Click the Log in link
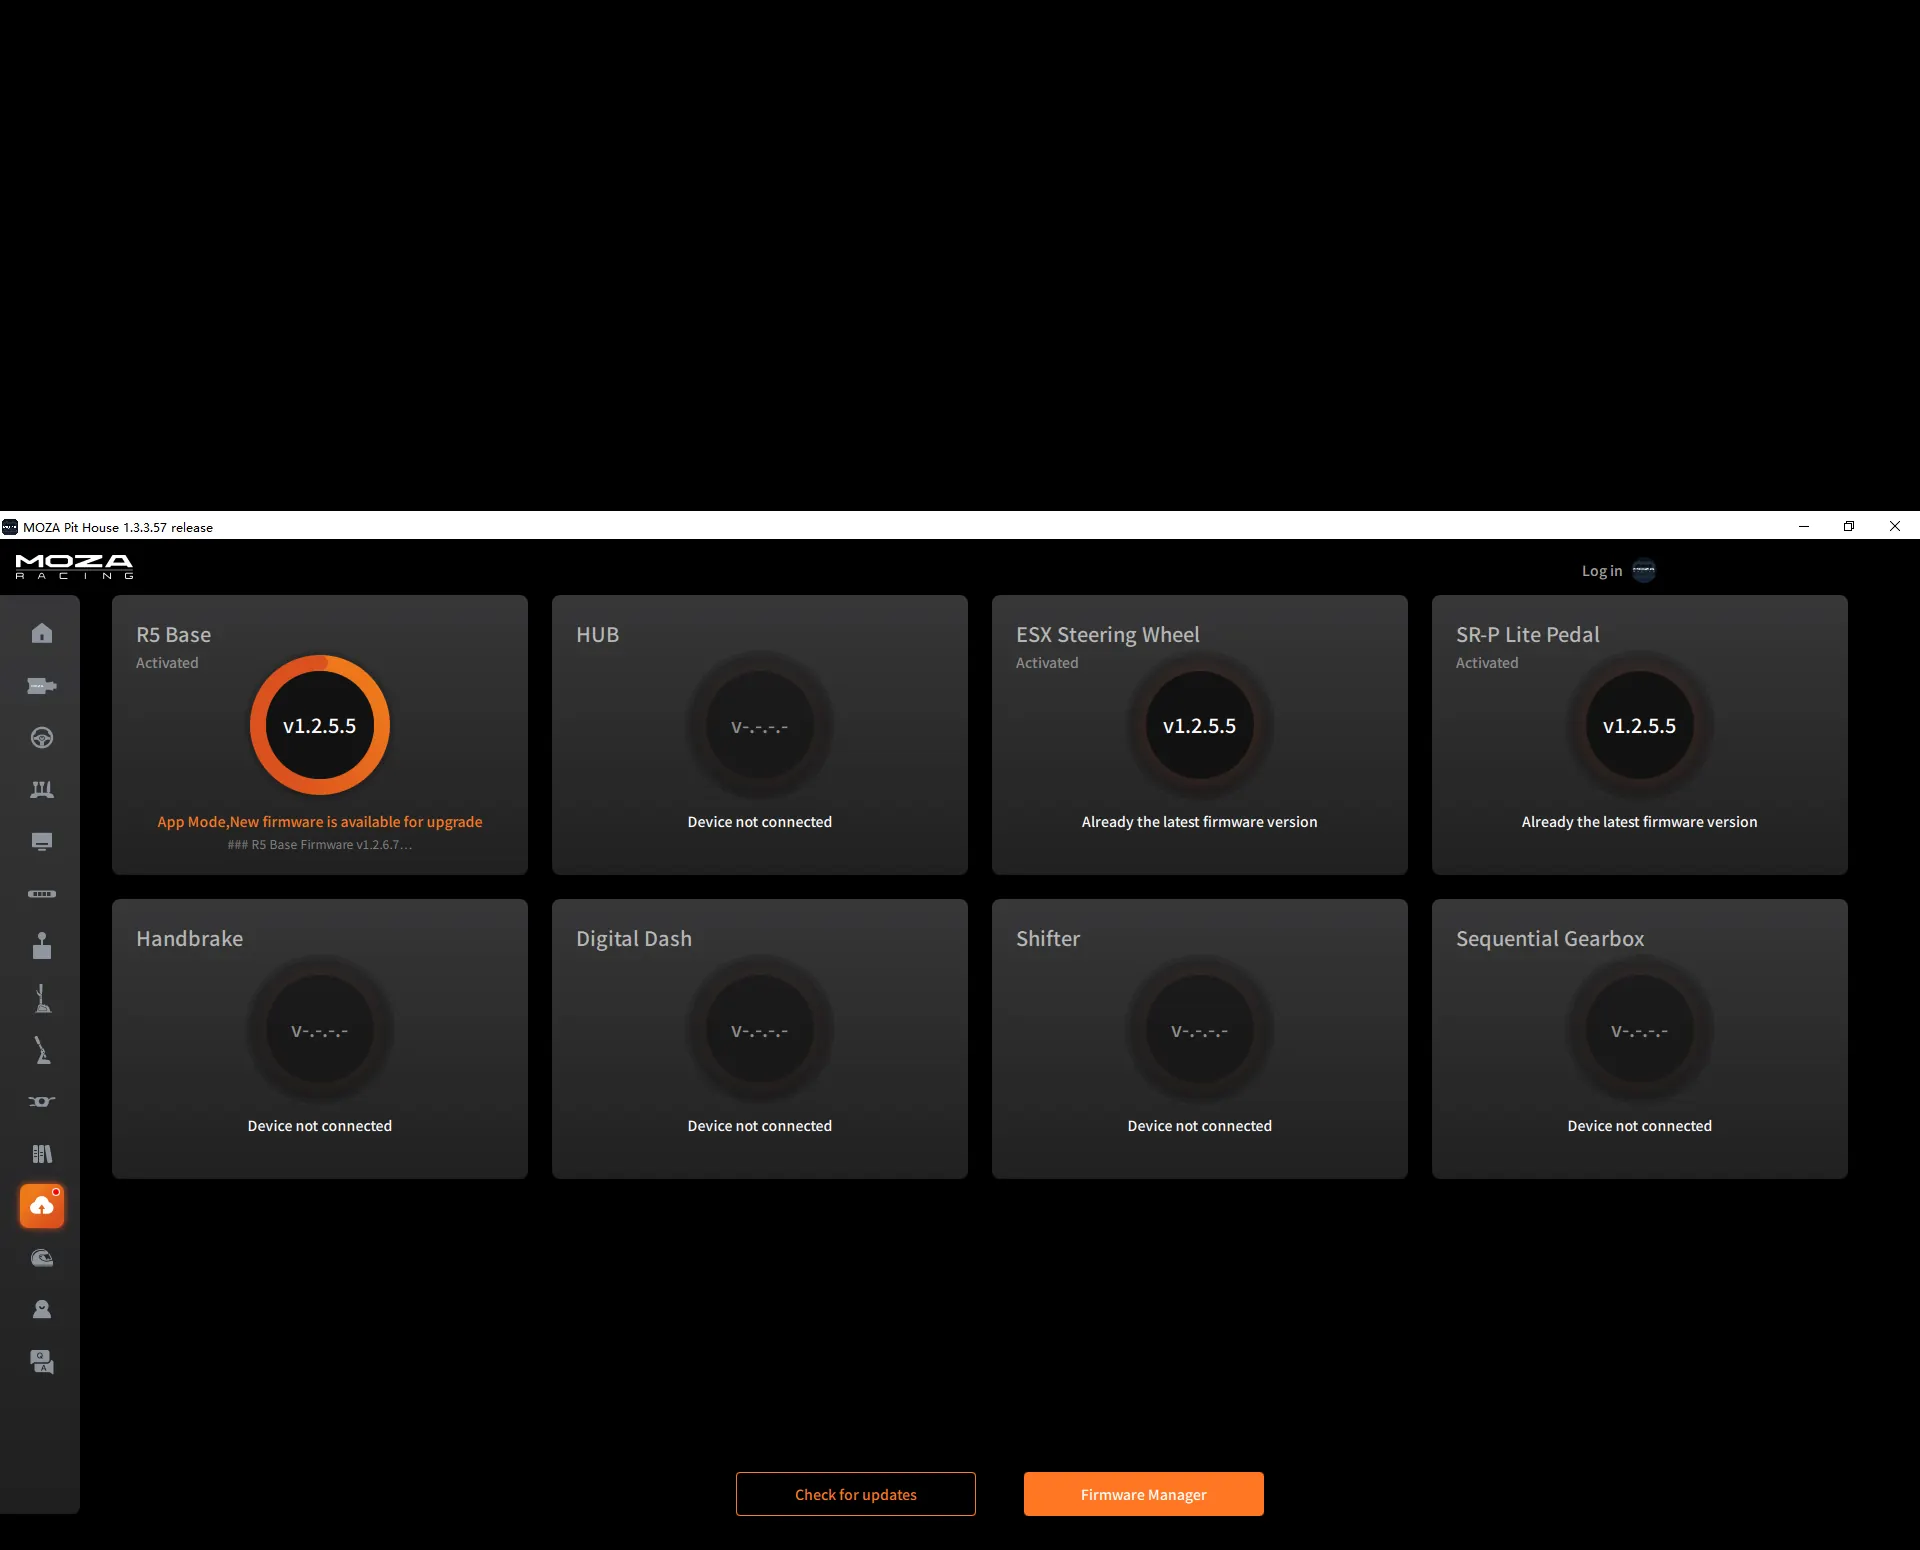1920x1550 pixels. tap(1602, 571)
